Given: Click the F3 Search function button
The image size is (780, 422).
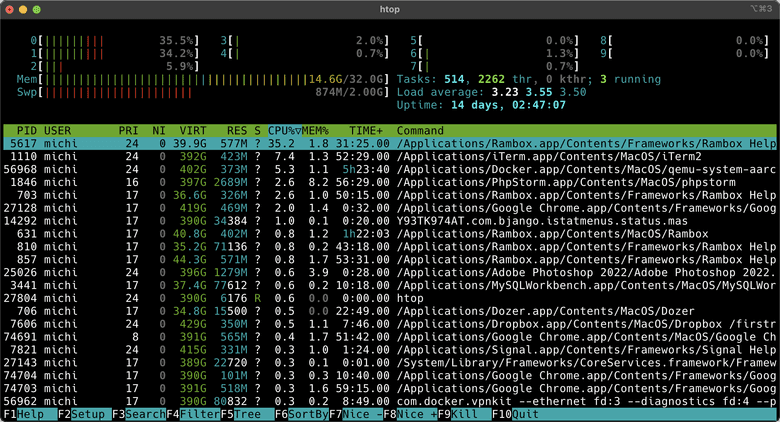Looking at the screenshot, I should [x=139, y=414].
